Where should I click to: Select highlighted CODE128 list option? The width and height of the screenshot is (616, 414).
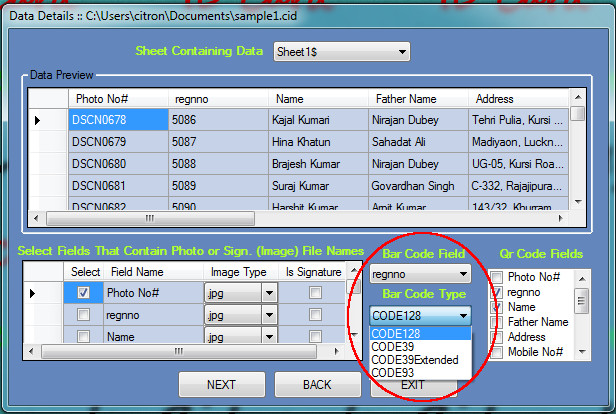396,334
